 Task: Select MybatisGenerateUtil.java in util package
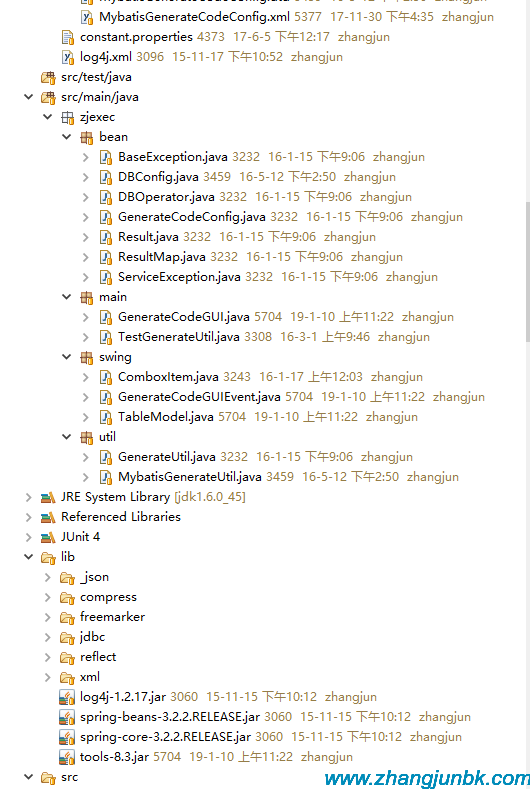(x=190, y=477)
